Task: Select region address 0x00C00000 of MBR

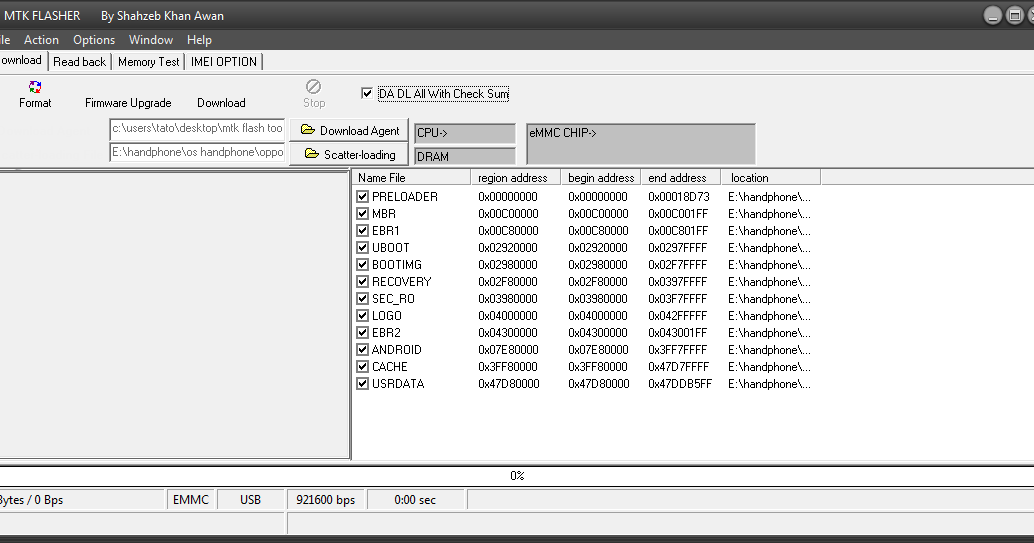Action: (508, 214)
